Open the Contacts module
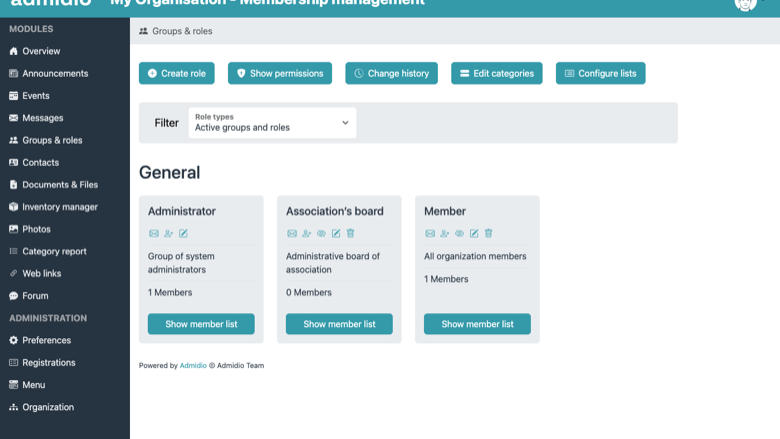This screenshot has height=439, width=780. [x=41, y=163]
